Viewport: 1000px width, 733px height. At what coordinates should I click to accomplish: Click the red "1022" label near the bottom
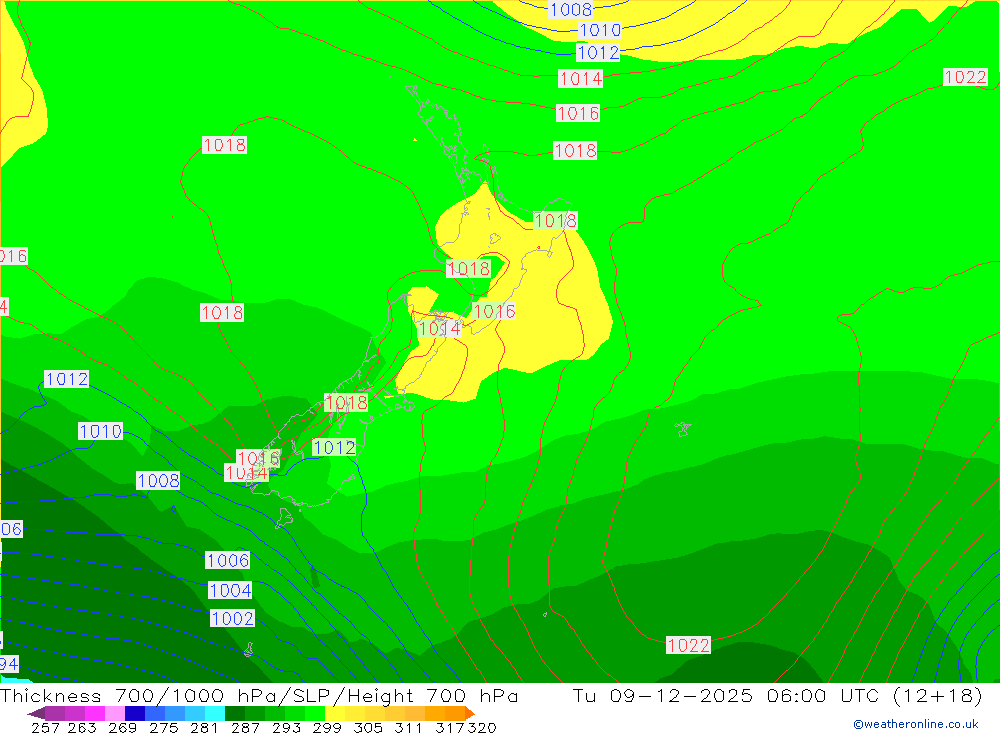[688, 645]
